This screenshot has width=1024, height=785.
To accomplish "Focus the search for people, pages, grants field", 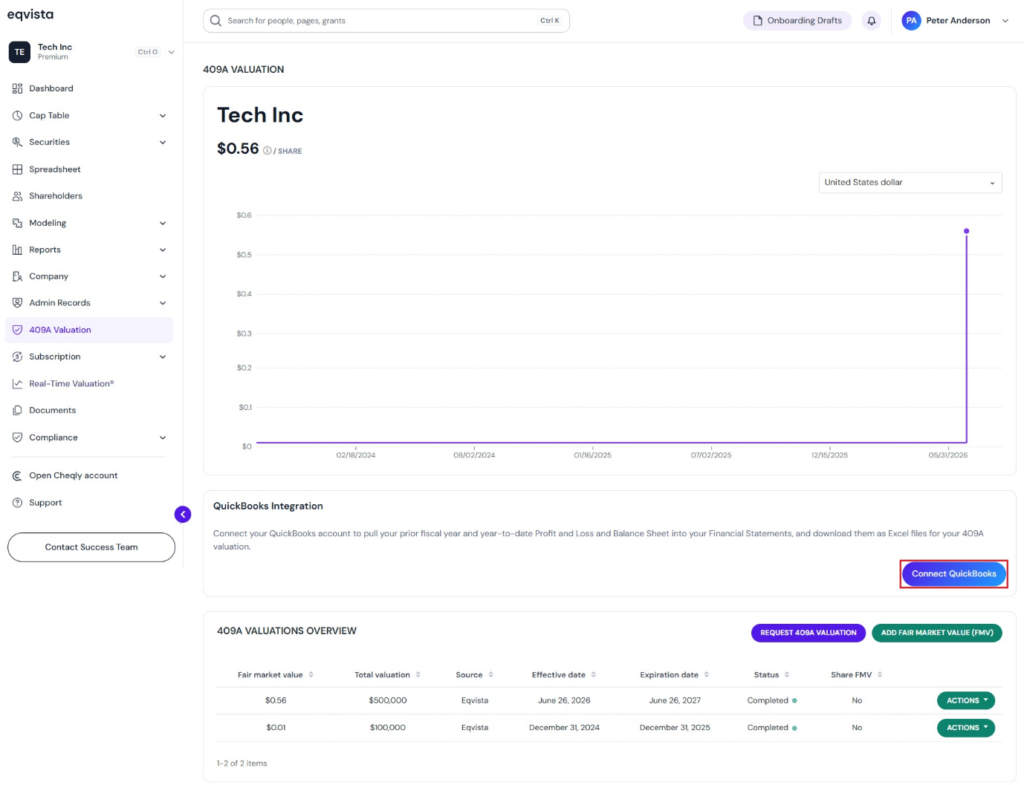I will (x=386, y=21).
